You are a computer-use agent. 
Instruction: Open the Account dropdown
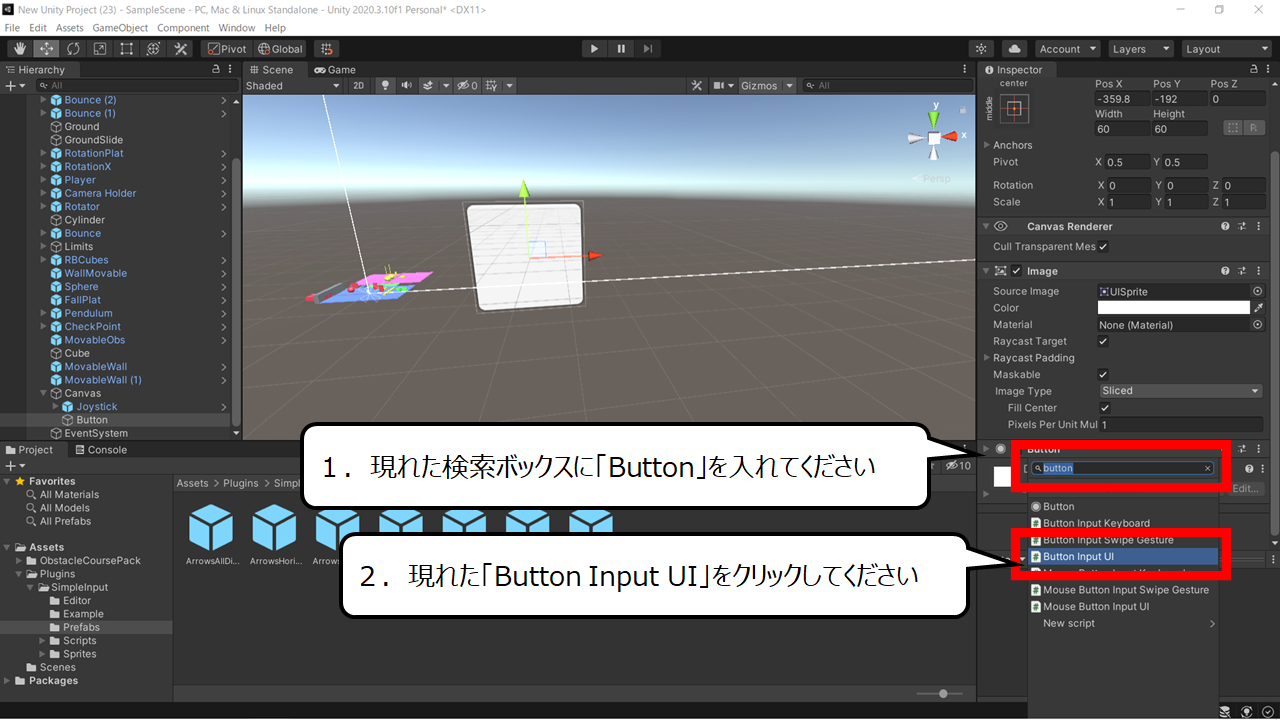[1067, 48]
